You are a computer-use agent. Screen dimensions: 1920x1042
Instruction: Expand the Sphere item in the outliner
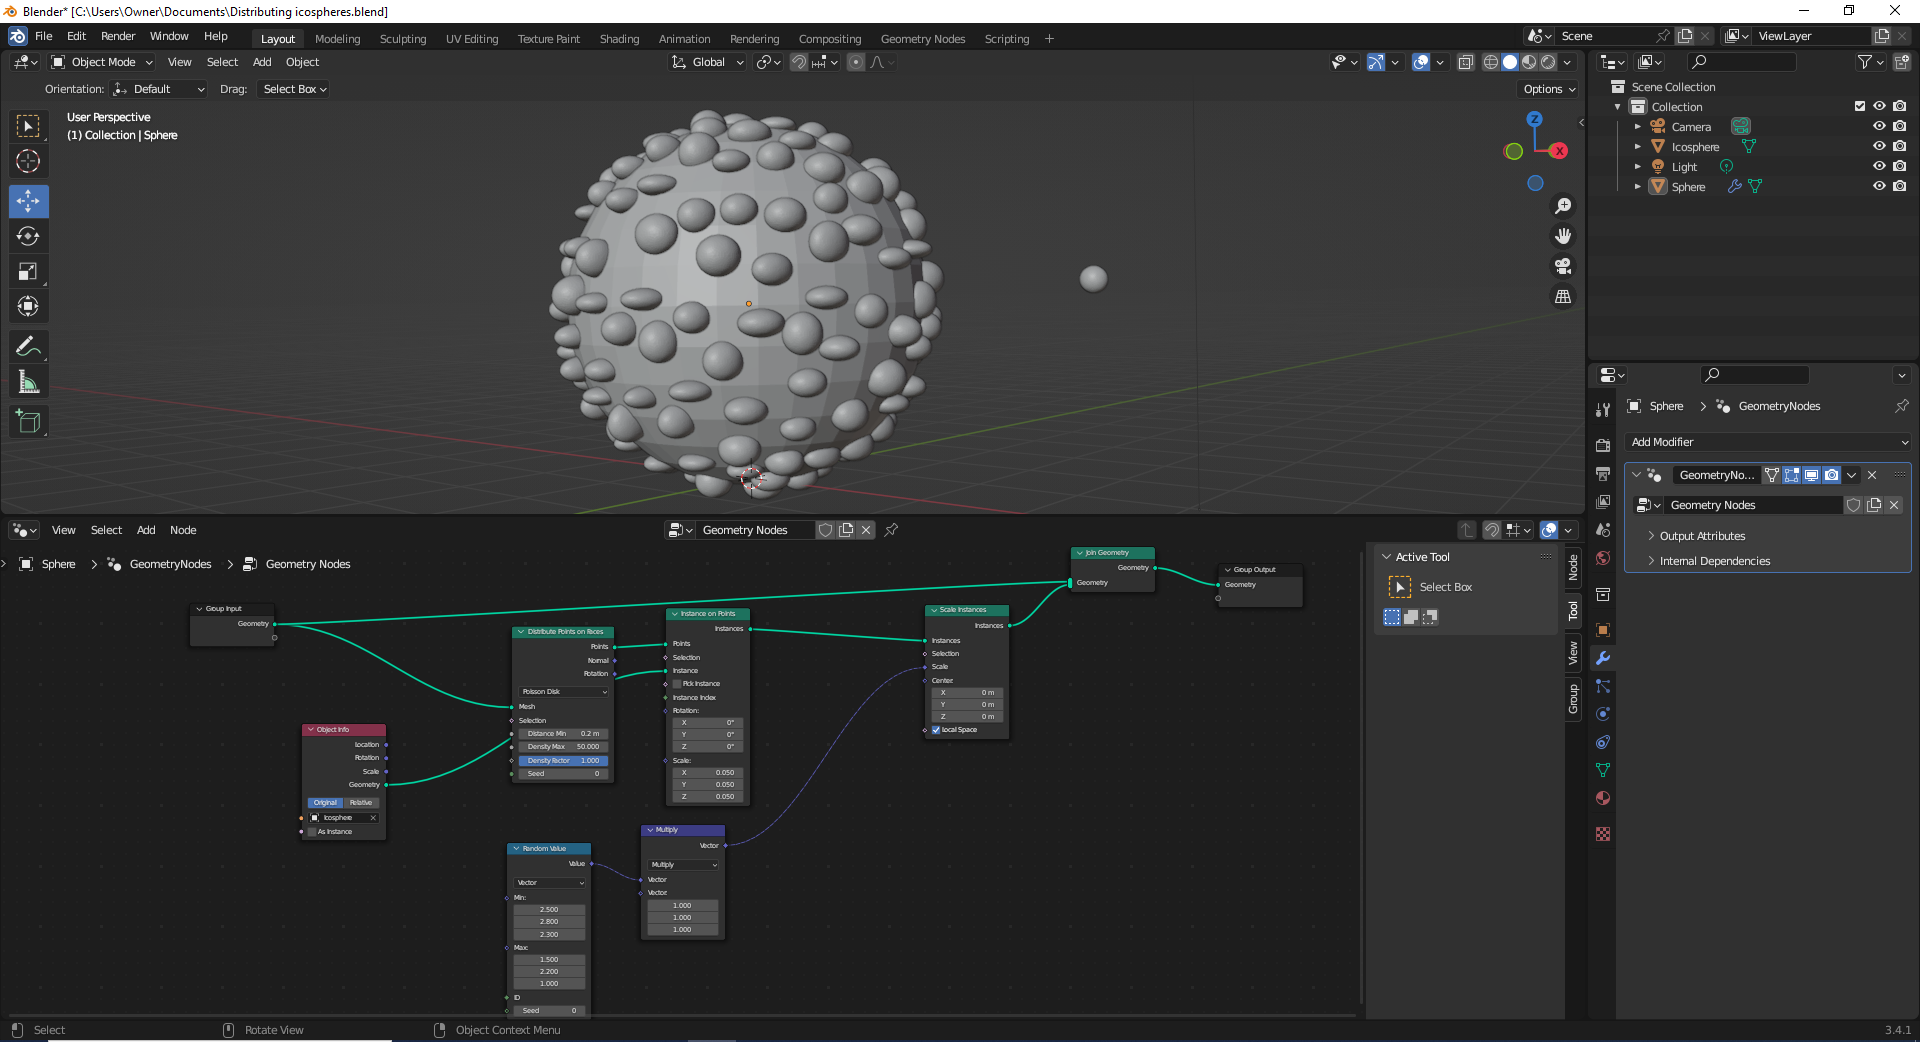[x=1637, y=187]
